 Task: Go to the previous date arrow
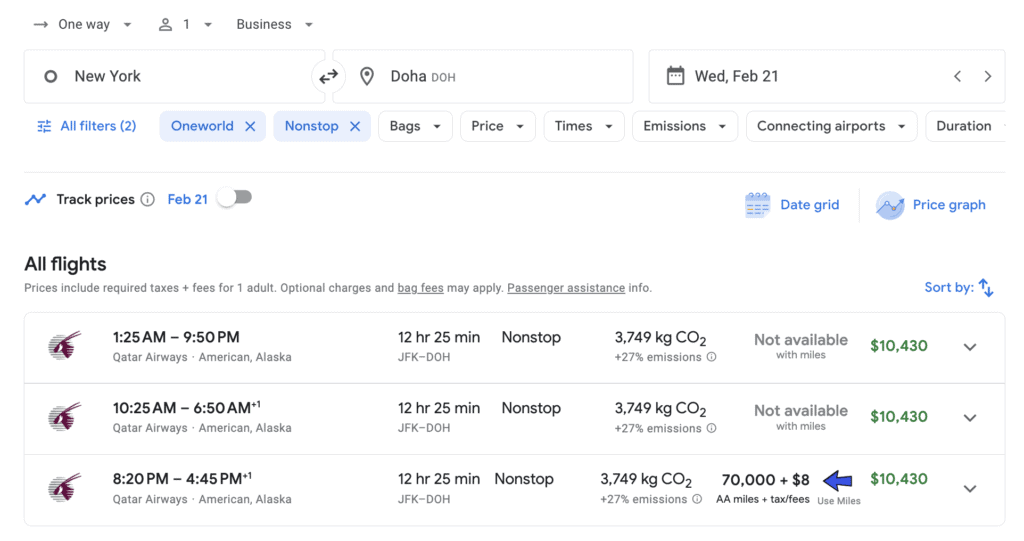pos(957,77)
